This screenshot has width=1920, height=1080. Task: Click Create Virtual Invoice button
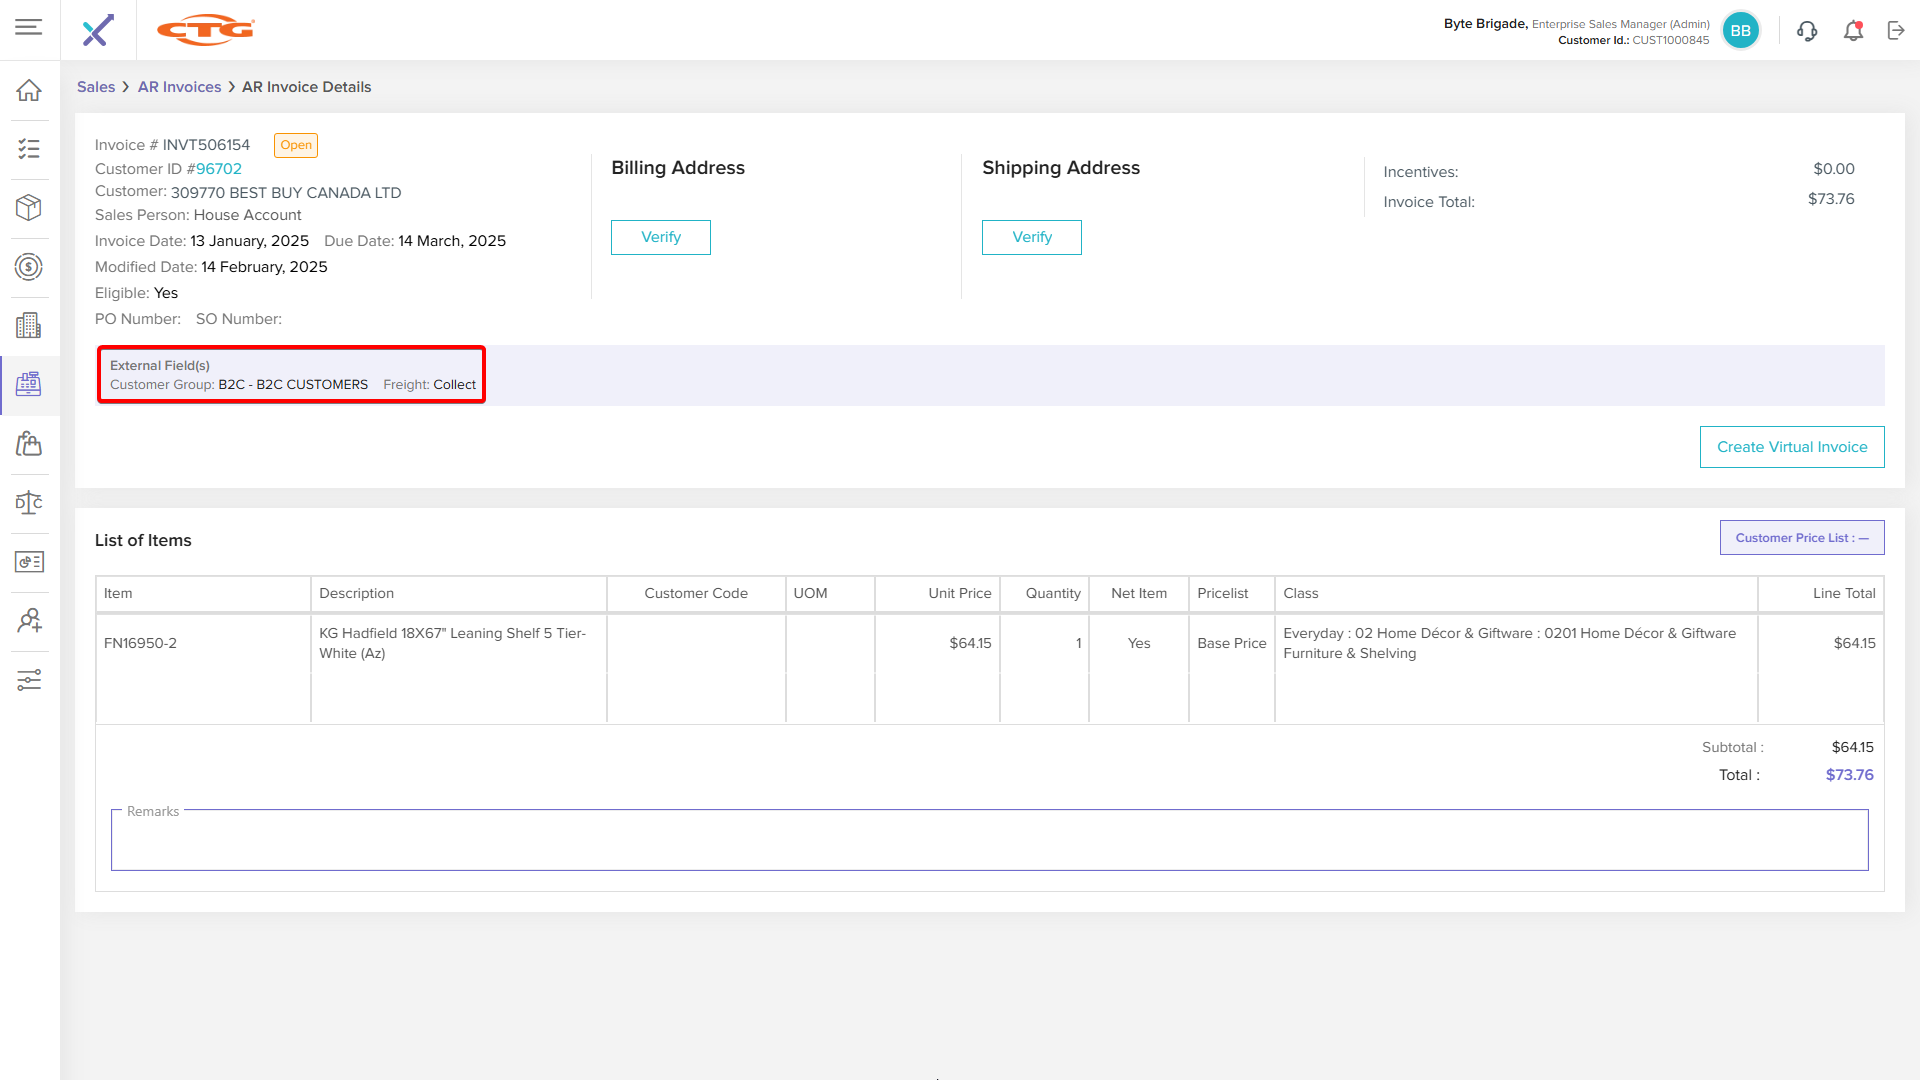click(1791, 447)
